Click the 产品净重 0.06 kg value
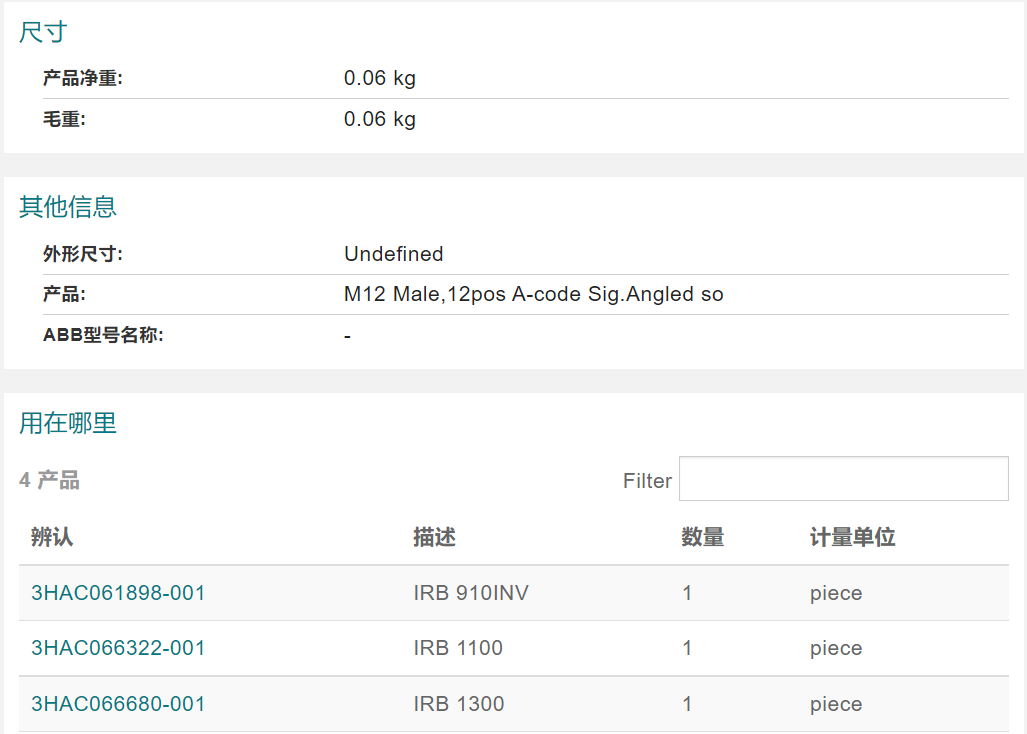The width and height of the screenshot is (1027, 734). (x=380, y=78)
